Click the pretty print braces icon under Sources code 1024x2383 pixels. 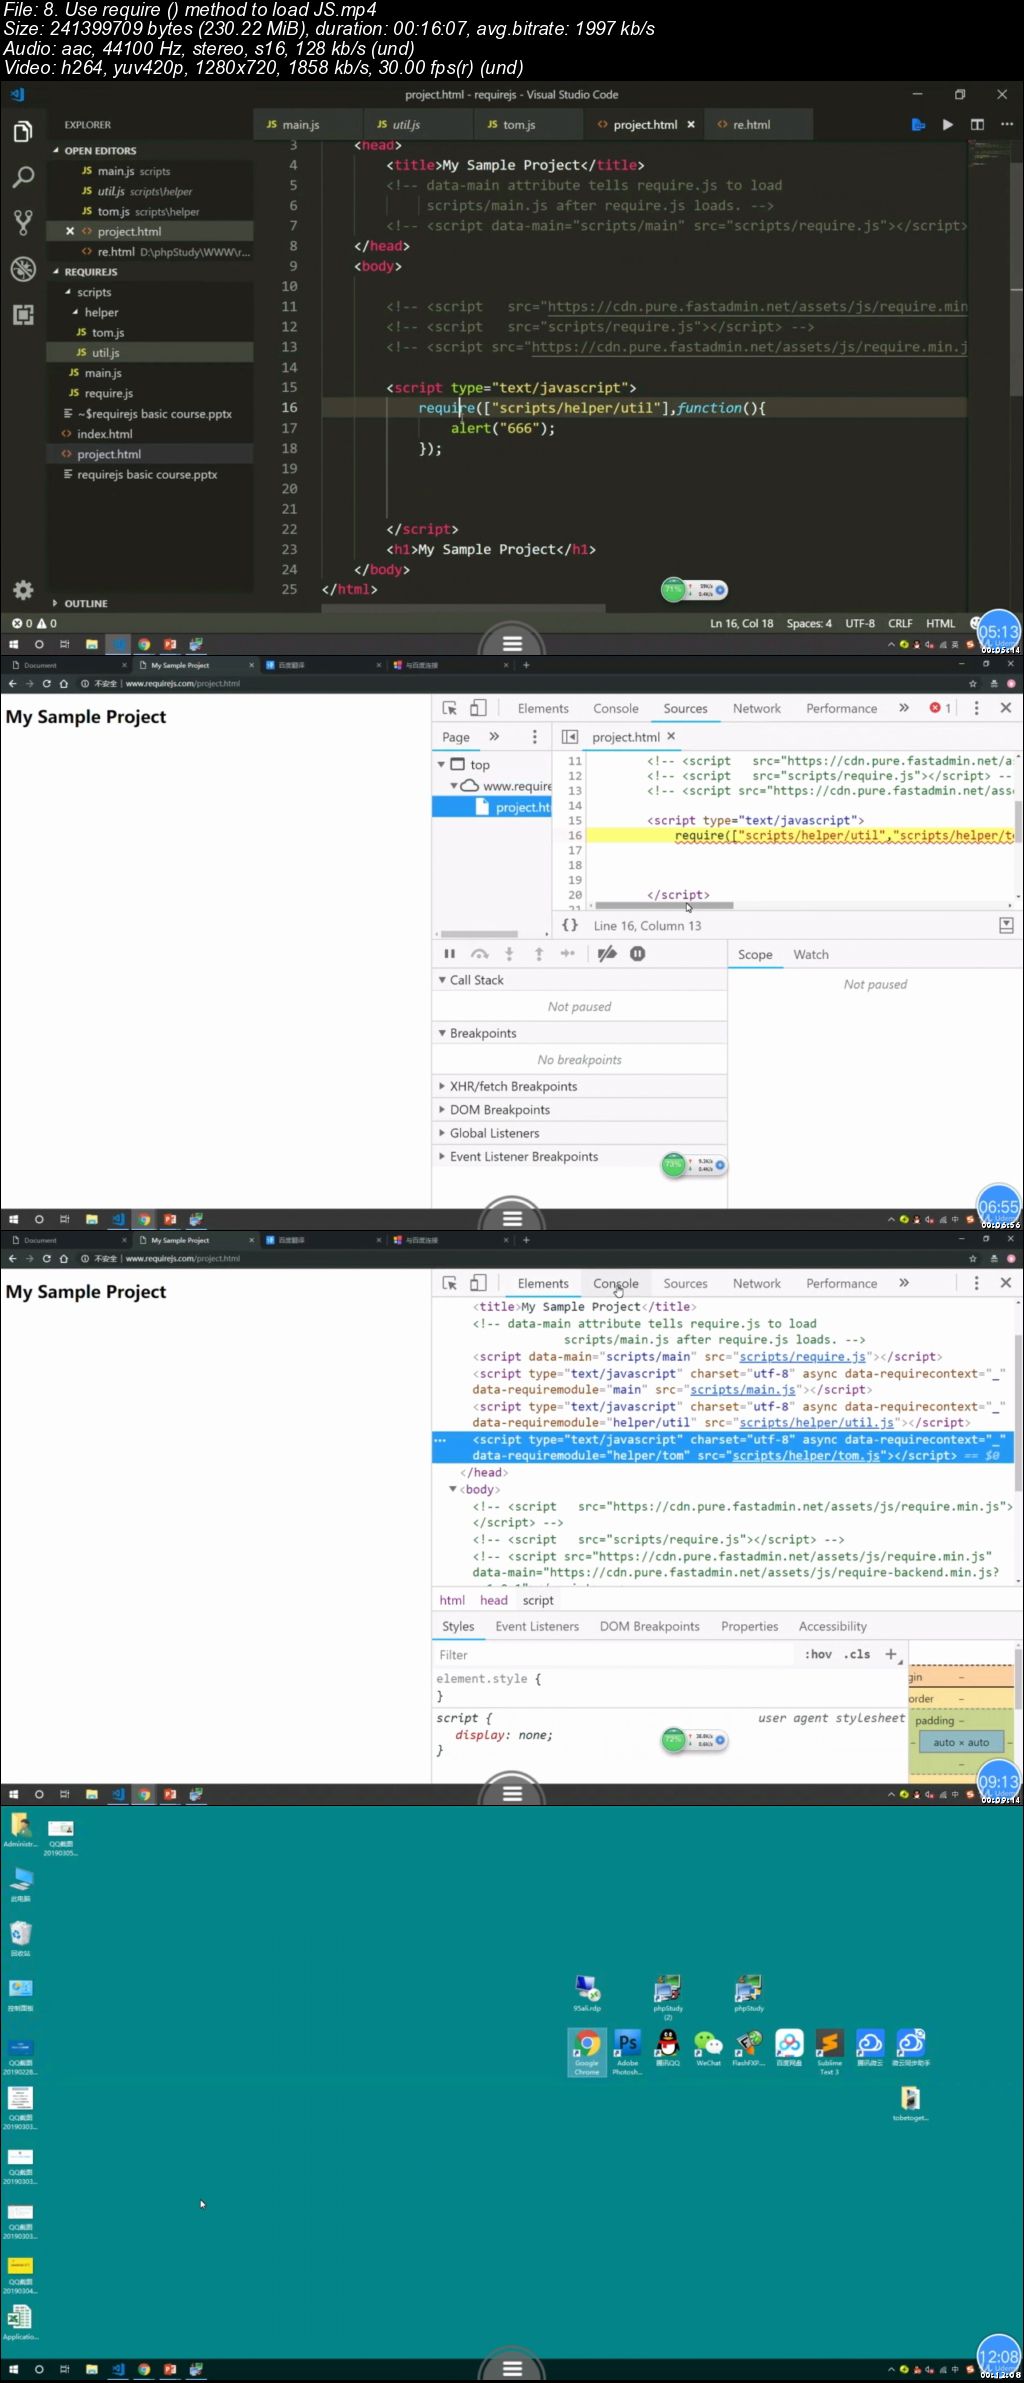coord(570,925)
